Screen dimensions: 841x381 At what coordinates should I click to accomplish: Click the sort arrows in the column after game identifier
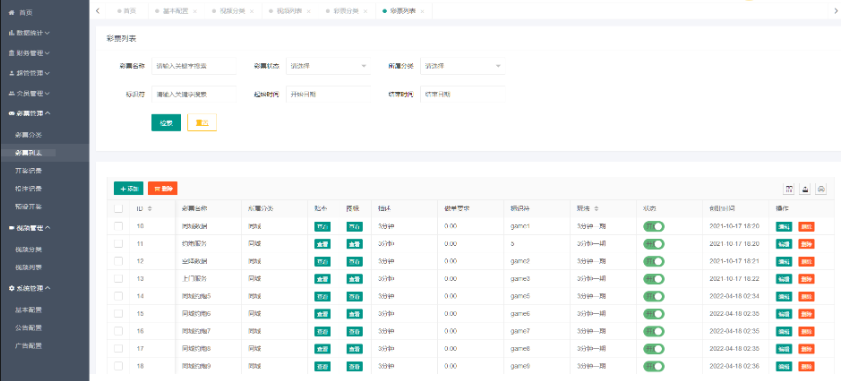click(596, 208)
